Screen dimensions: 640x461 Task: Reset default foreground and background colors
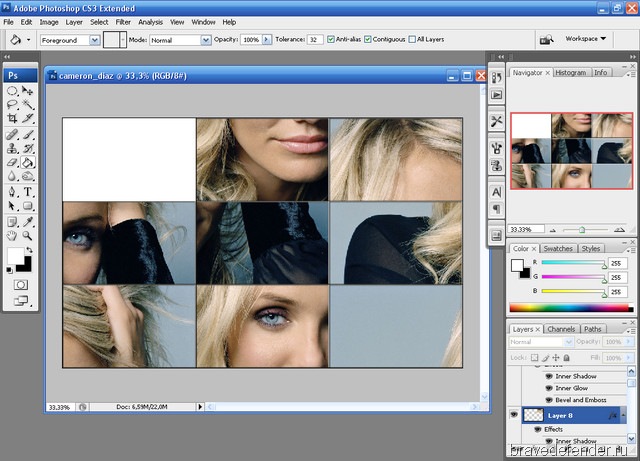(9, 270)
